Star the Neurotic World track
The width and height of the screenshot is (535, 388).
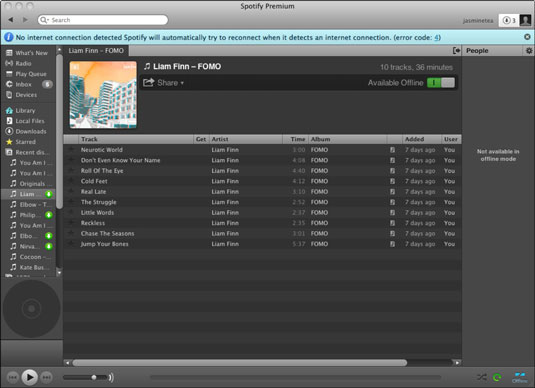pyautogui.click(x=71, y=149)
